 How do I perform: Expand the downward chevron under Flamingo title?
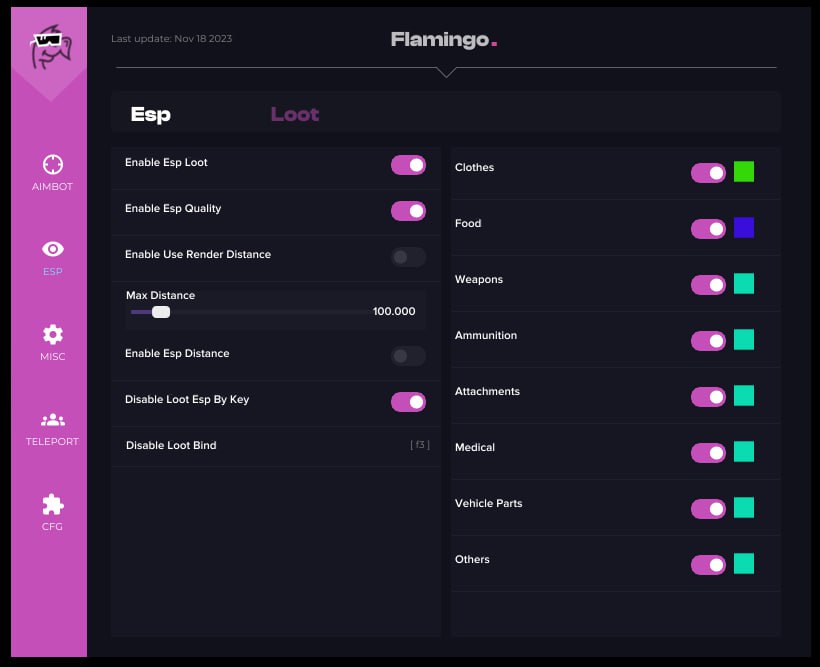446,72
